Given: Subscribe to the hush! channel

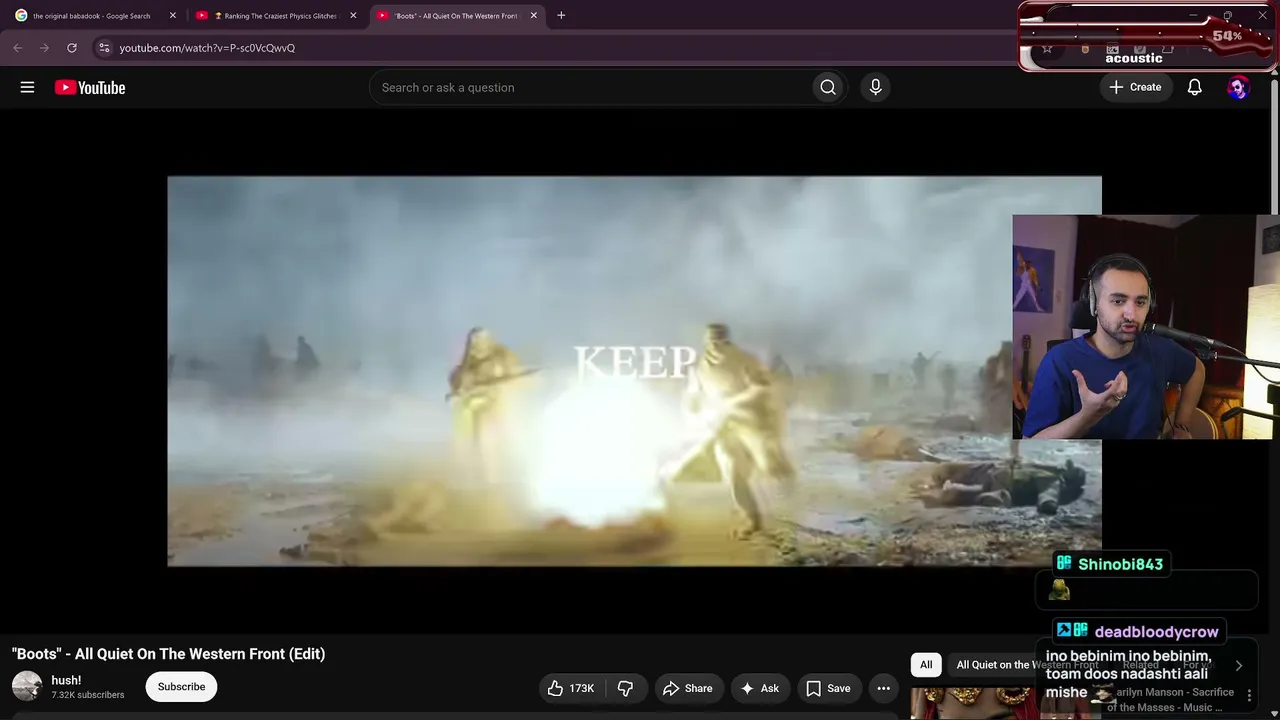Looking at the screenshot, I should coord(181,687).
